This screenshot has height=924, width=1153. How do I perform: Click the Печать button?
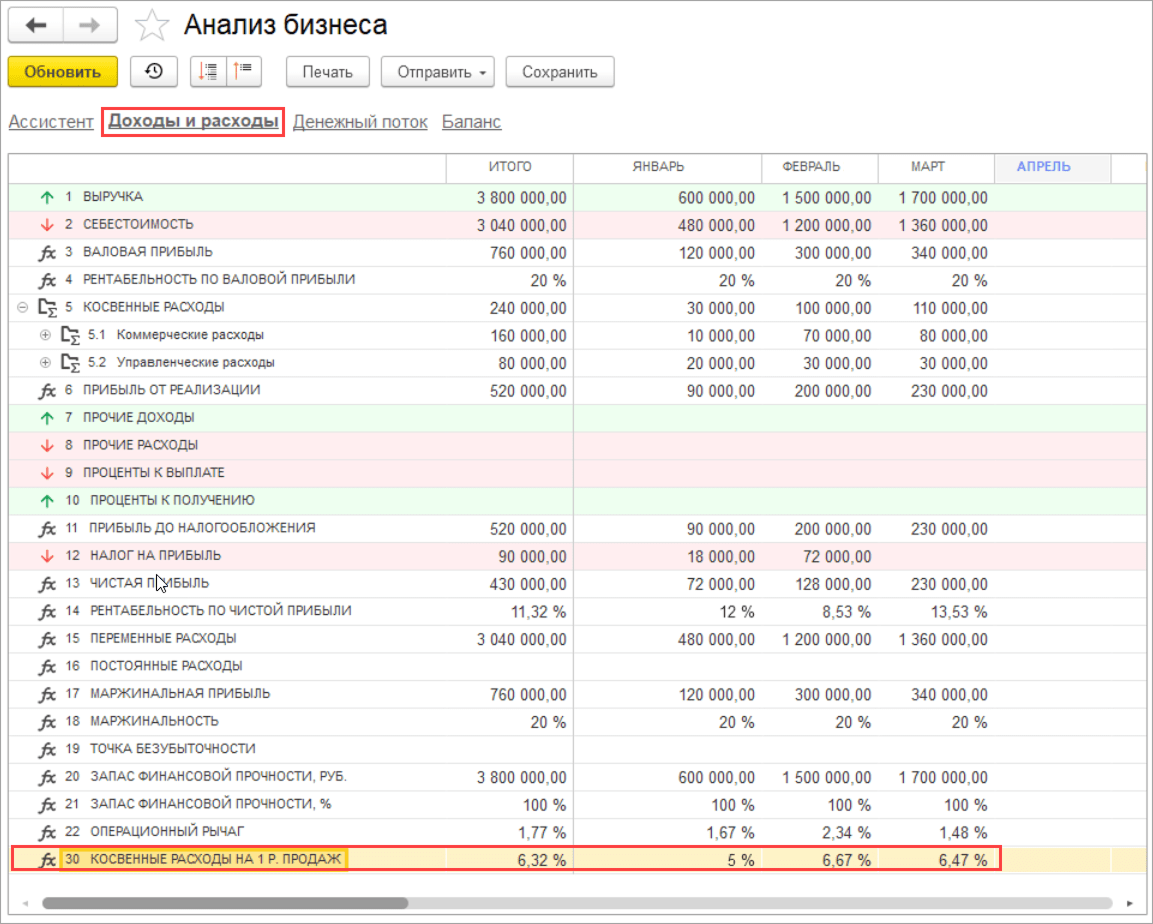click(328, 72)
